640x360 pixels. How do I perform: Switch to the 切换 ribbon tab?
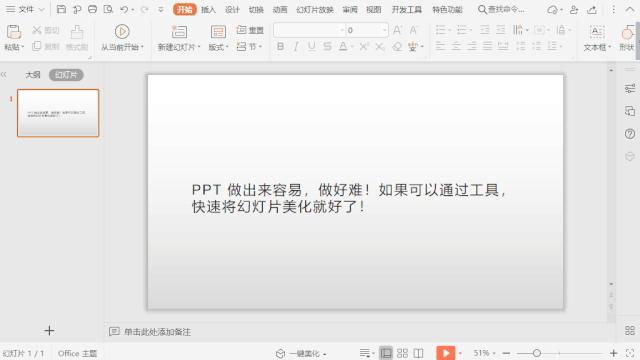(x=256, y=9)
